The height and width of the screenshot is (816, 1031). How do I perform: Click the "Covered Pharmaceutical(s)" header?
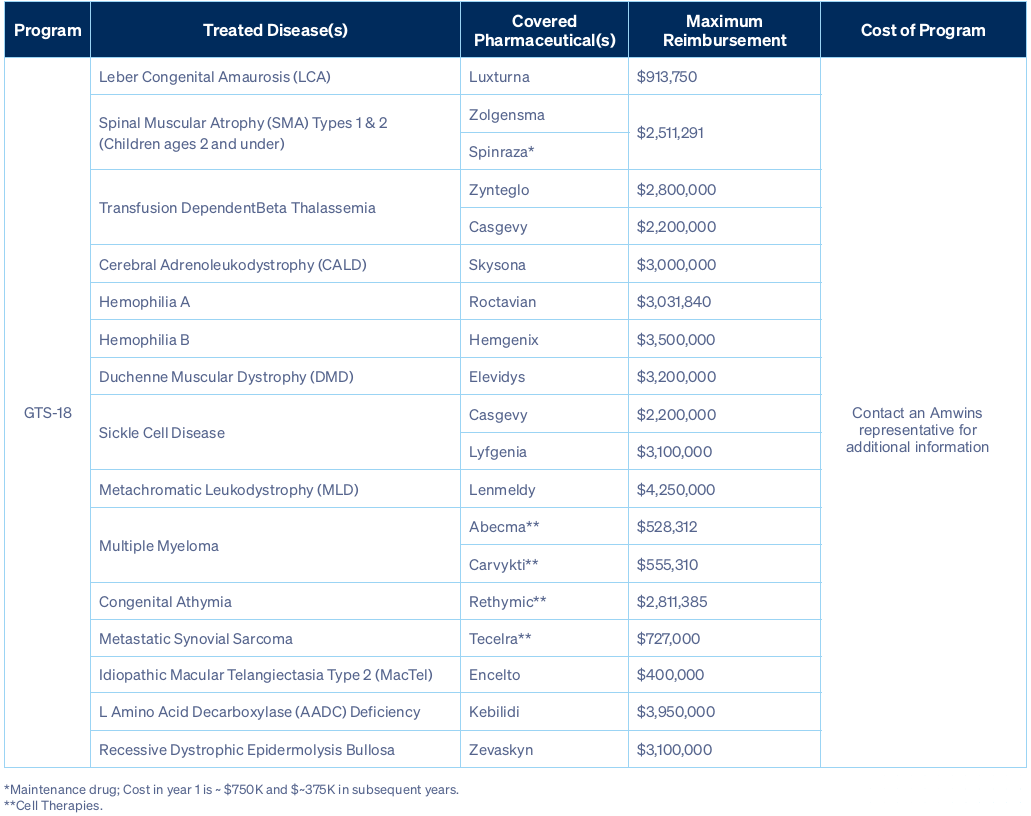[544, 31]
